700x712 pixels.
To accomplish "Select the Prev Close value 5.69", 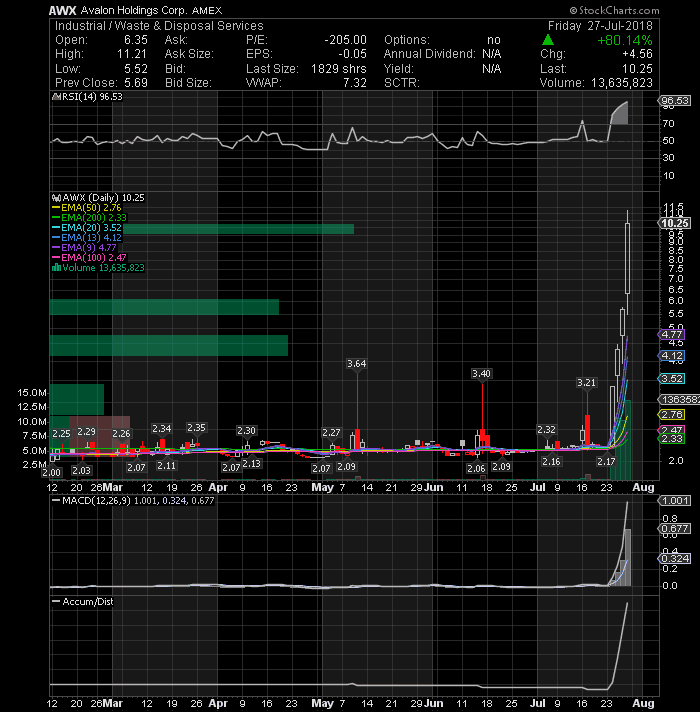I will (136, 83).
